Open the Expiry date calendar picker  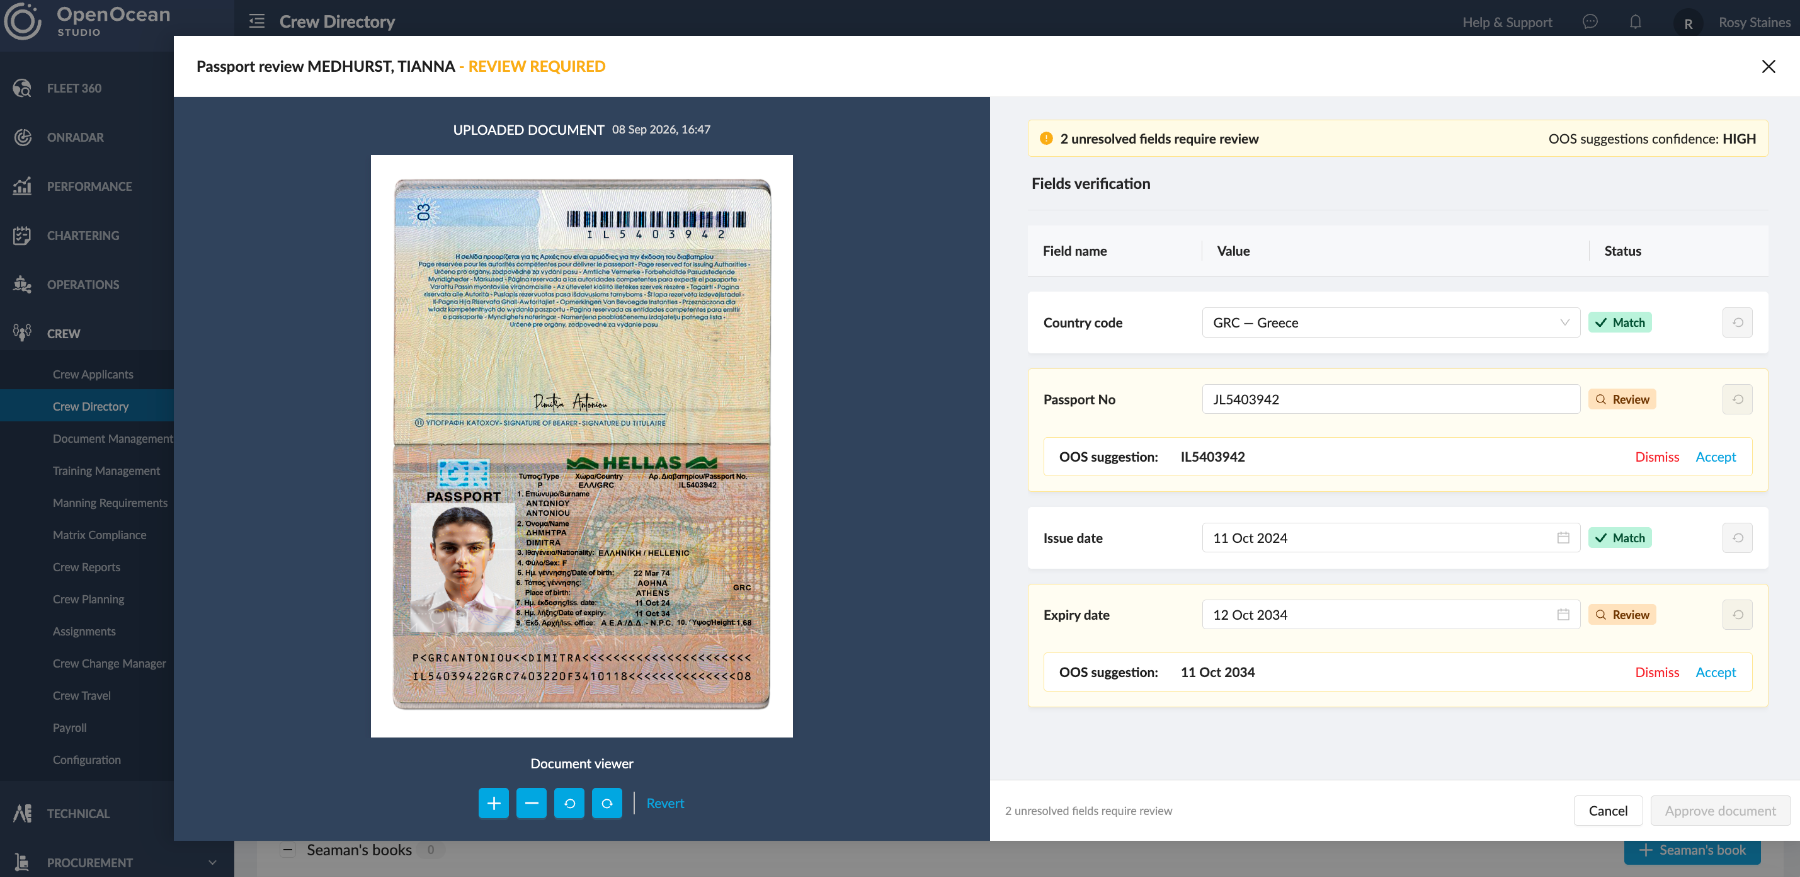click(x=1563, y=615)
